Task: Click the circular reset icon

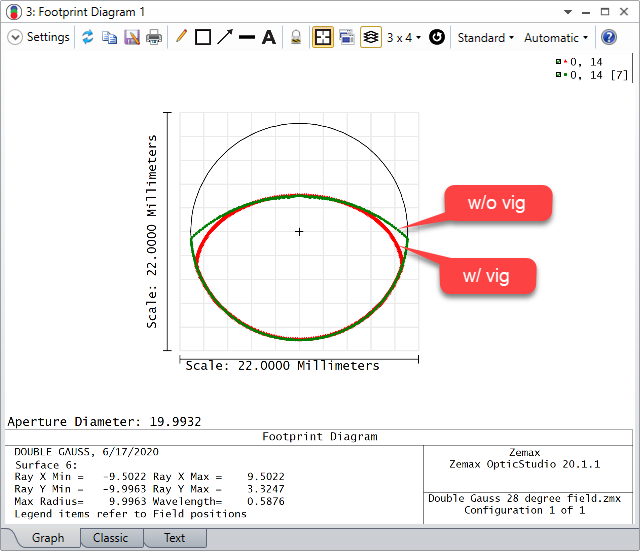Action: [x=437, y=37]
